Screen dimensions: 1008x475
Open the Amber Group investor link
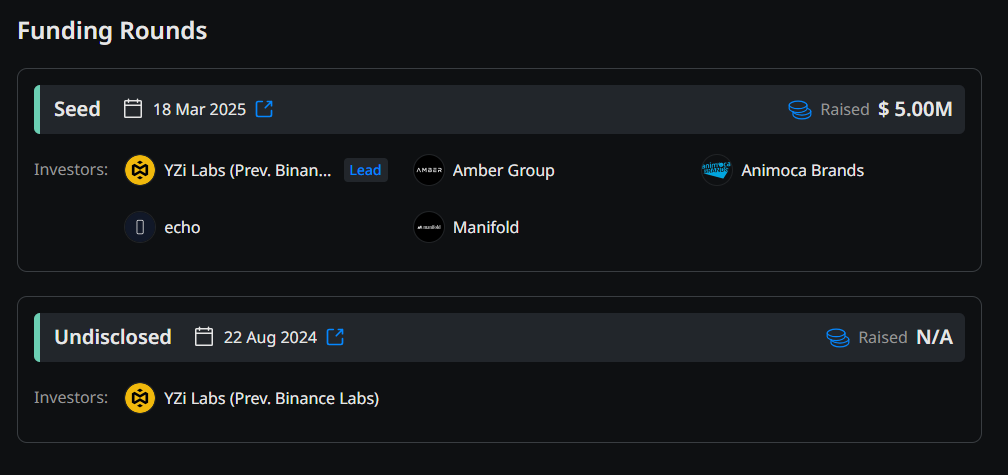pyautogui.click(x=503, y=170)
